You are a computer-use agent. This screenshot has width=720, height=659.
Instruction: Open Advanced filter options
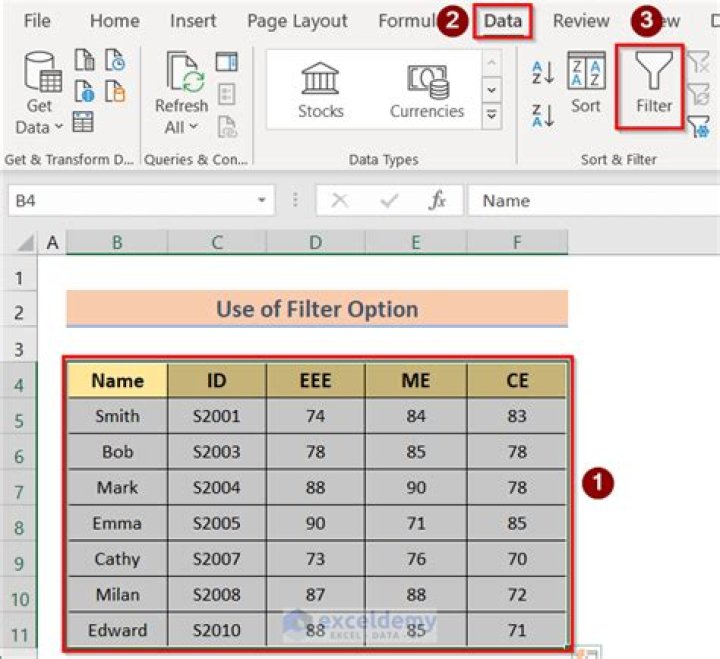[699, 126]
